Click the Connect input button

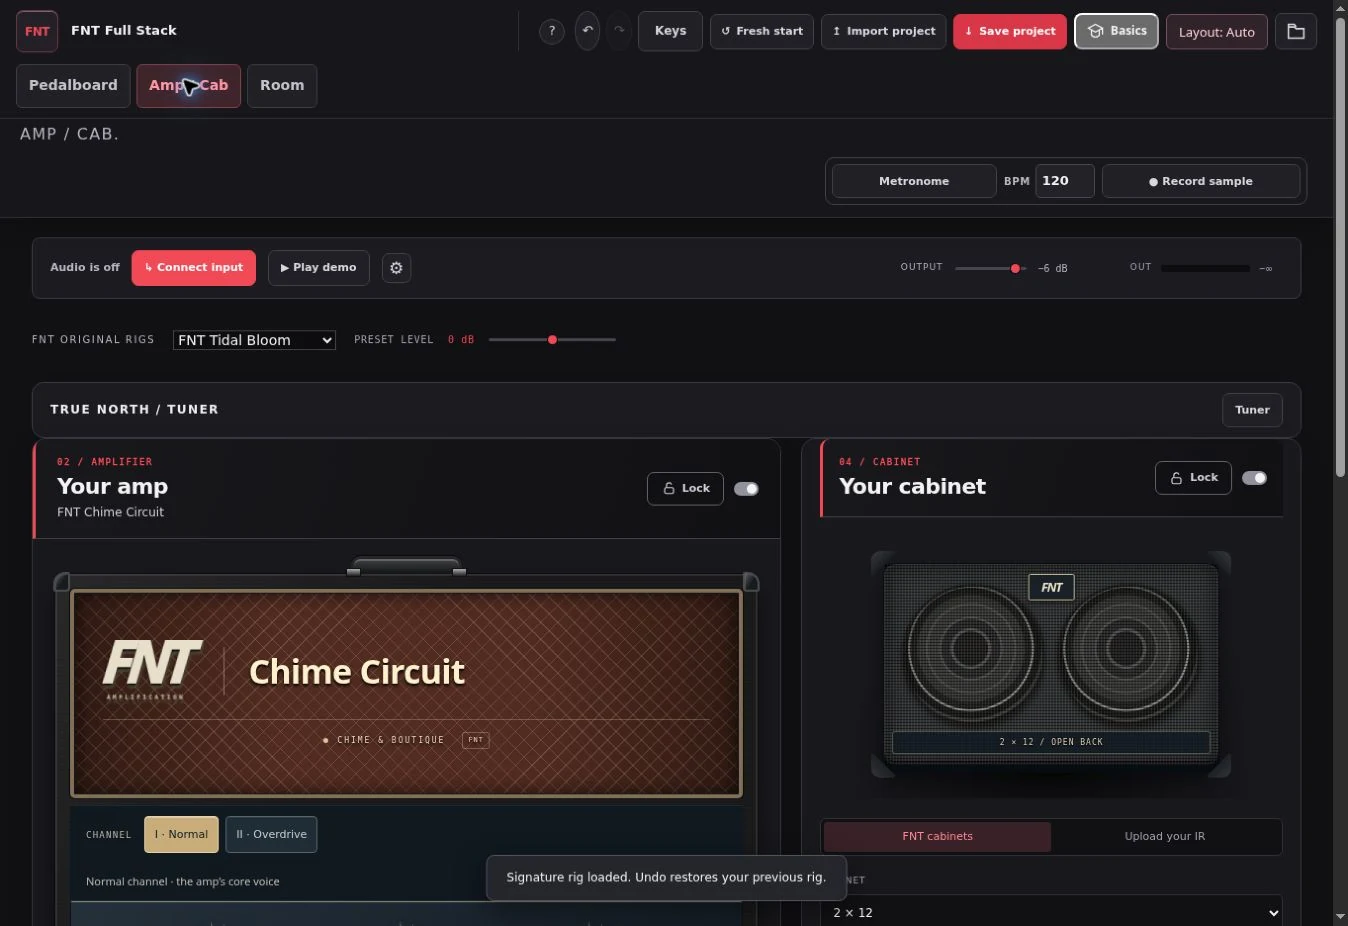[x=194, y=268]
